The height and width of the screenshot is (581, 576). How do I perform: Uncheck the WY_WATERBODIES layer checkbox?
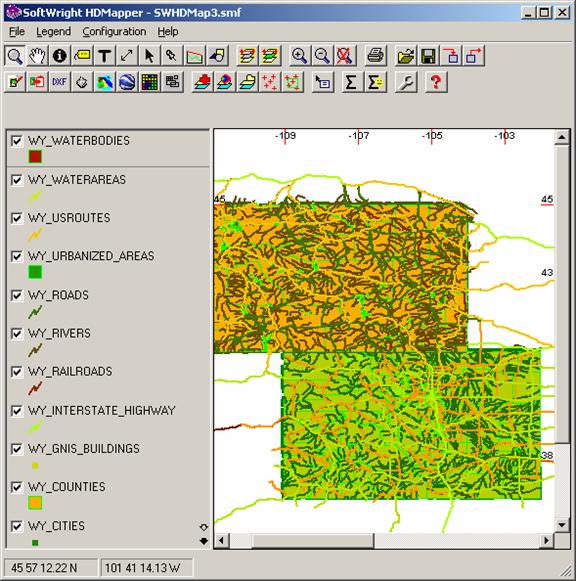click(x=16, y=141)
